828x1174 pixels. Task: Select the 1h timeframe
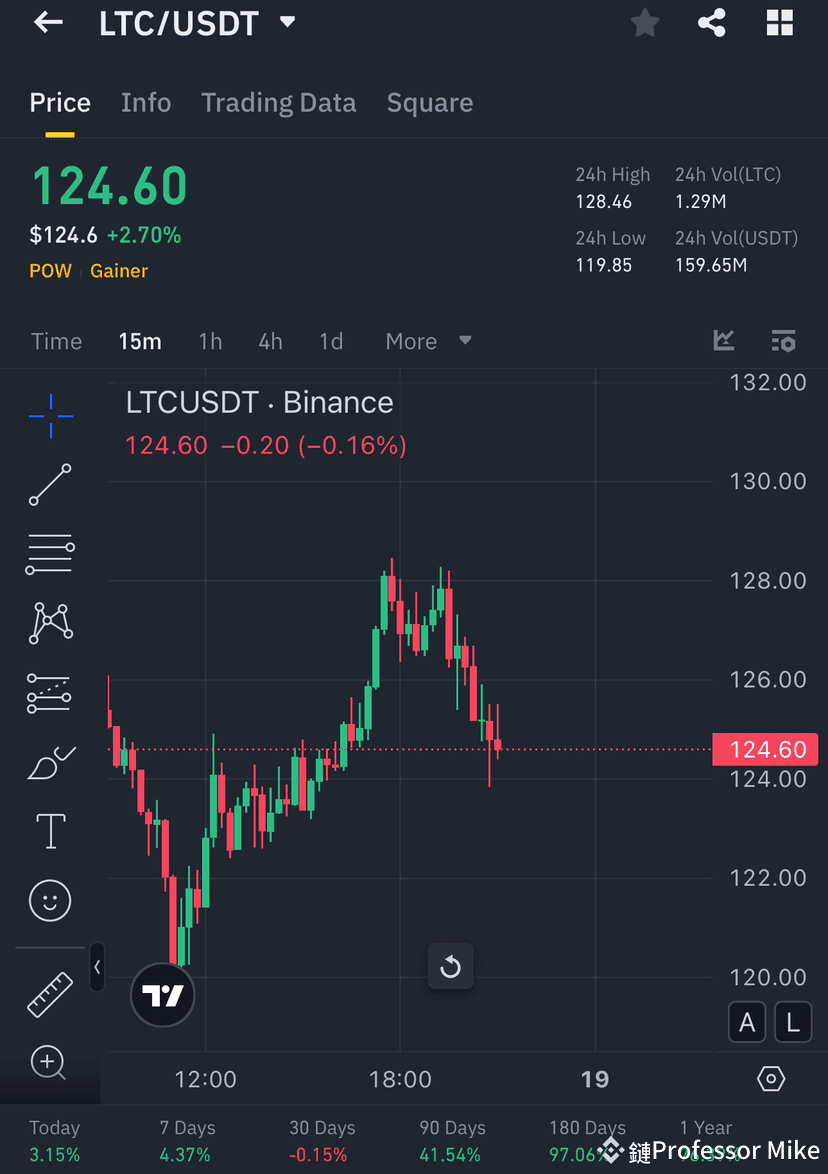click(210, 341)
